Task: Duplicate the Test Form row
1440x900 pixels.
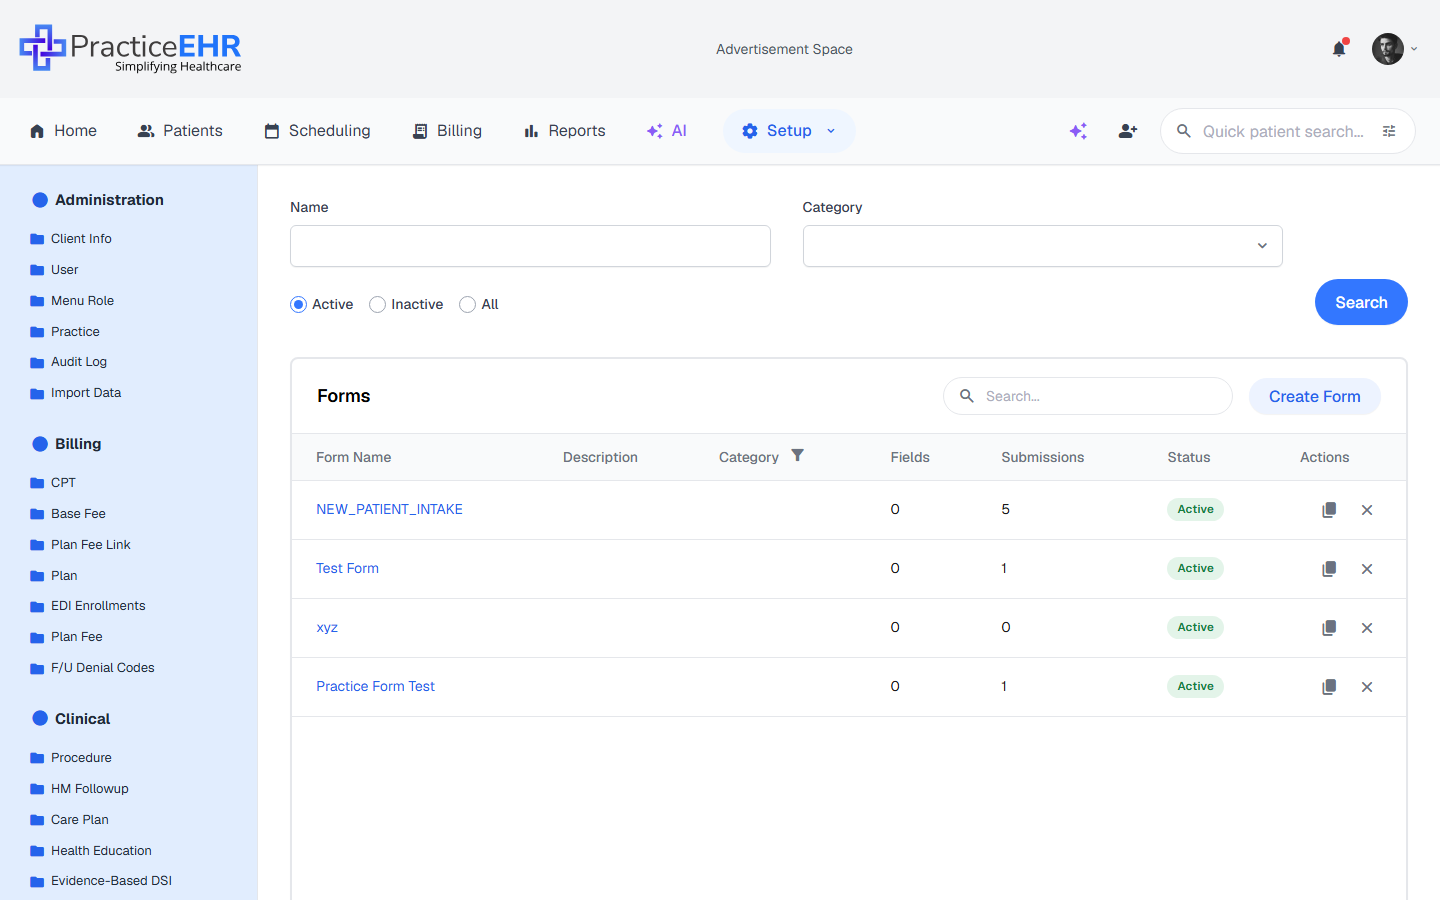Action: point(1329,569)
